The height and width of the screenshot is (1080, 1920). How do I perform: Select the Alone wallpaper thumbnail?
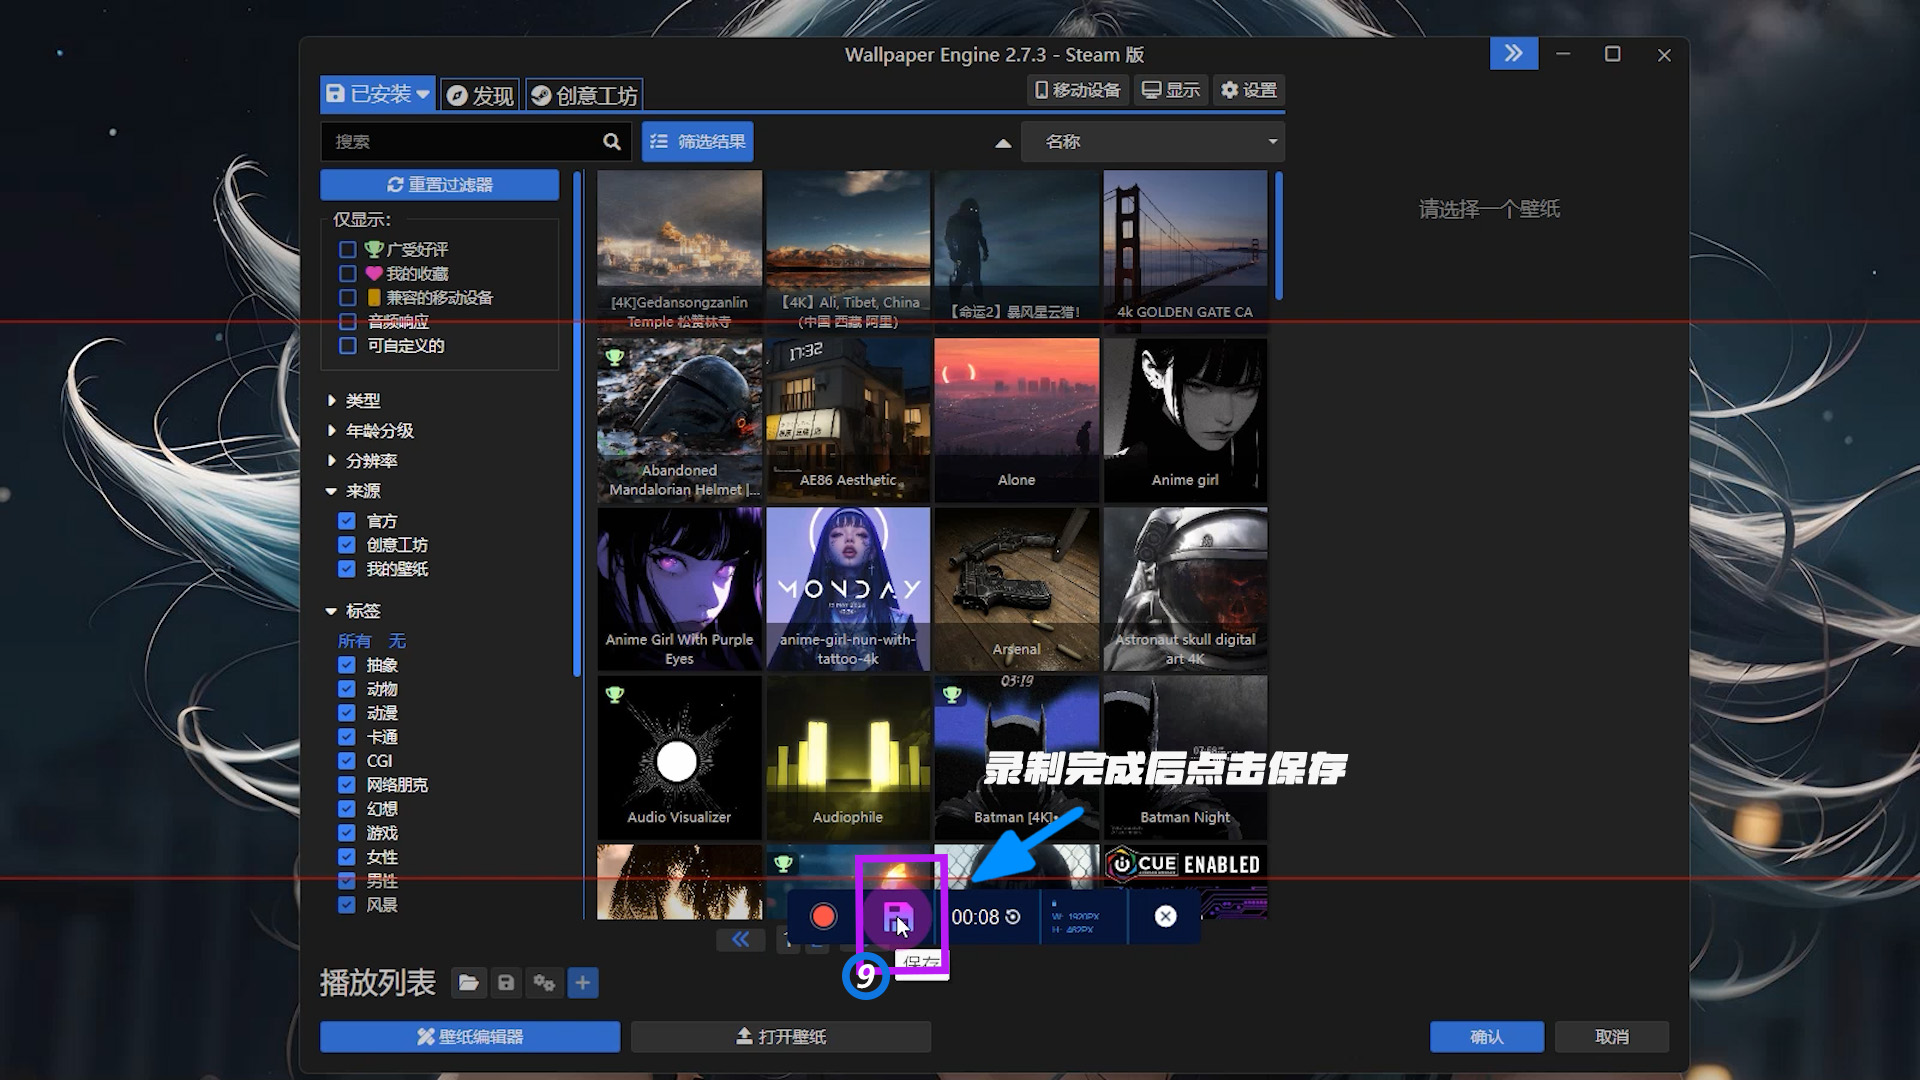[x=1017, y=420]
